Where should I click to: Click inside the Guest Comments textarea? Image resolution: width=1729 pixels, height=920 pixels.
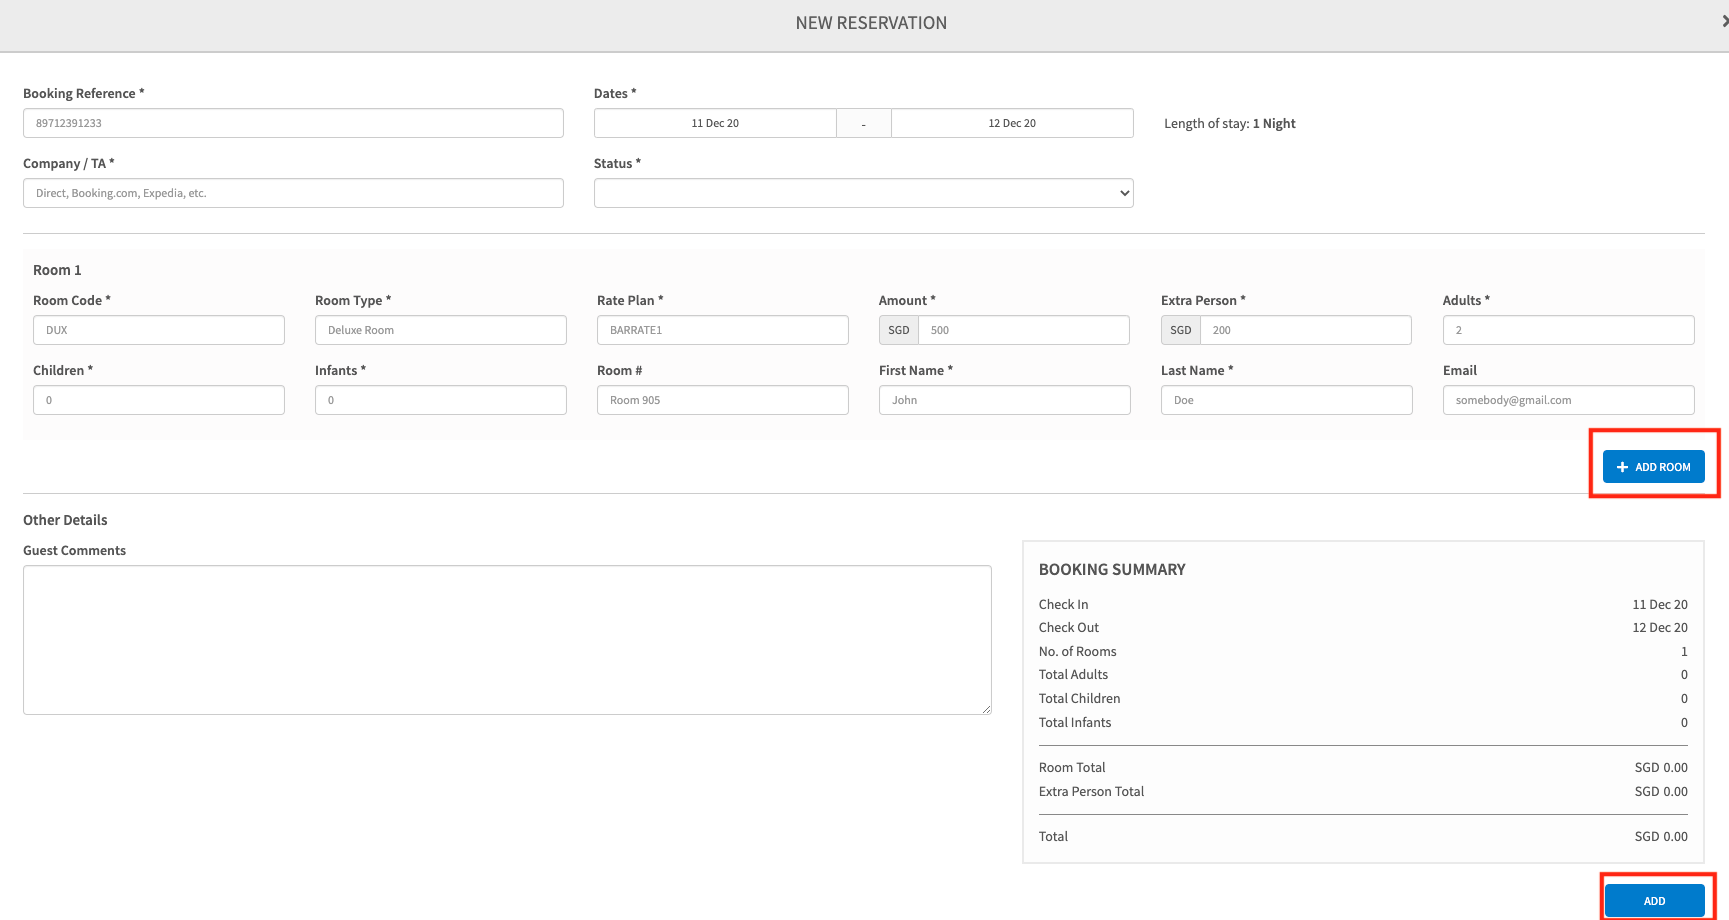(507, 640)
